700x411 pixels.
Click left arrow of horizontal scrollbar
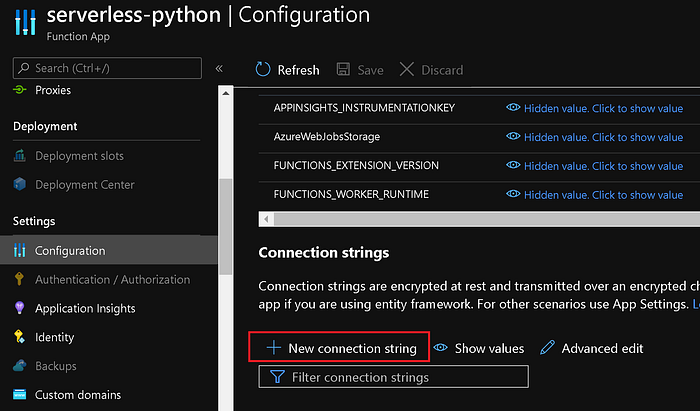[267, 219]
